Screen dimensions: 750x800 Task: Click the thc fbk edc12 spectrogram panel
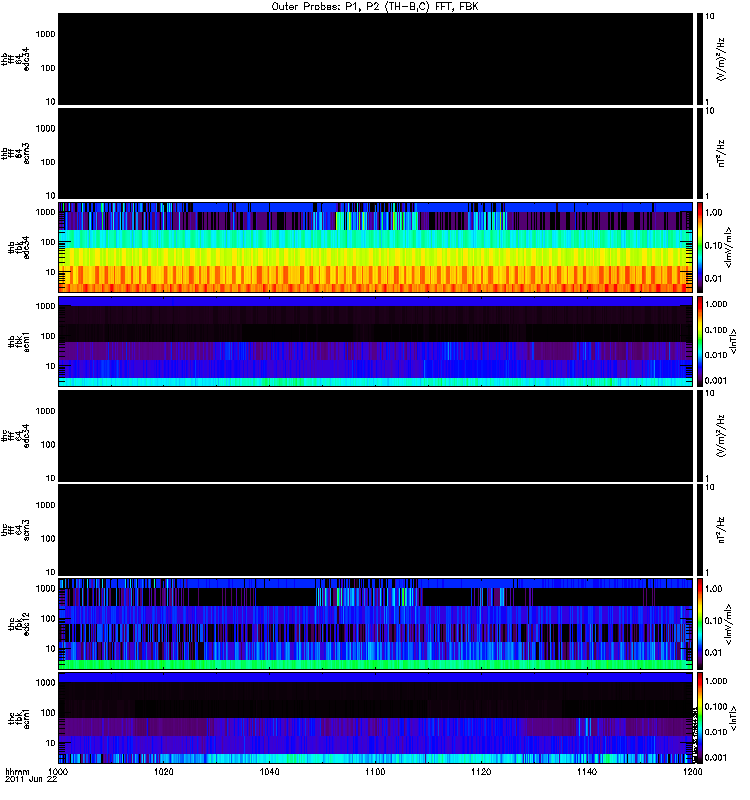tap(376, 624)
